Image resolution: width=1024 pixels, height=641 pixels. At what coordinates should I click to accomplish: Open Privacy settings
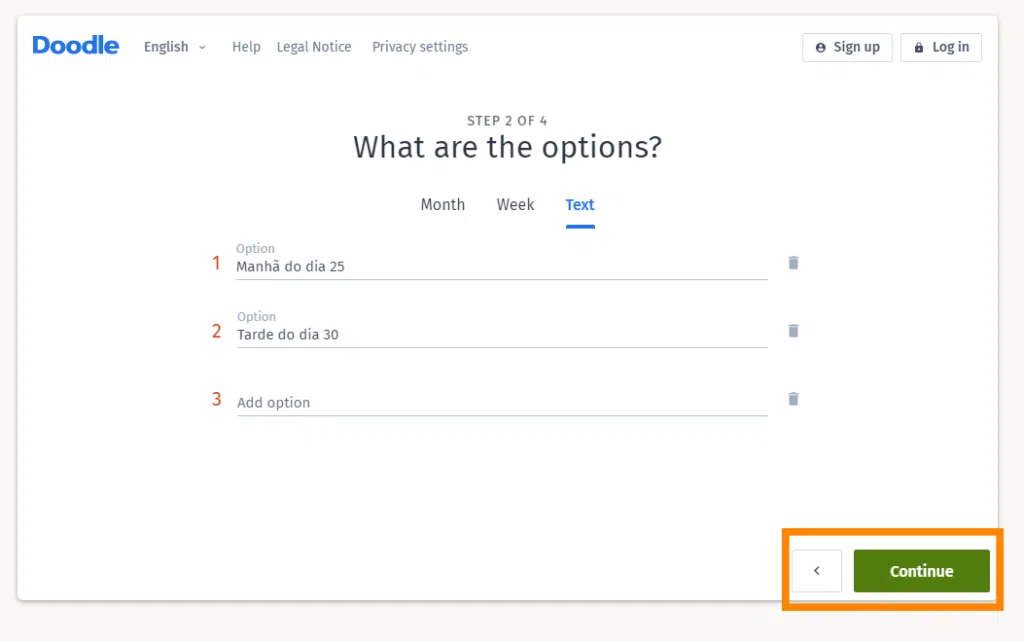click(x=419, y=47)
